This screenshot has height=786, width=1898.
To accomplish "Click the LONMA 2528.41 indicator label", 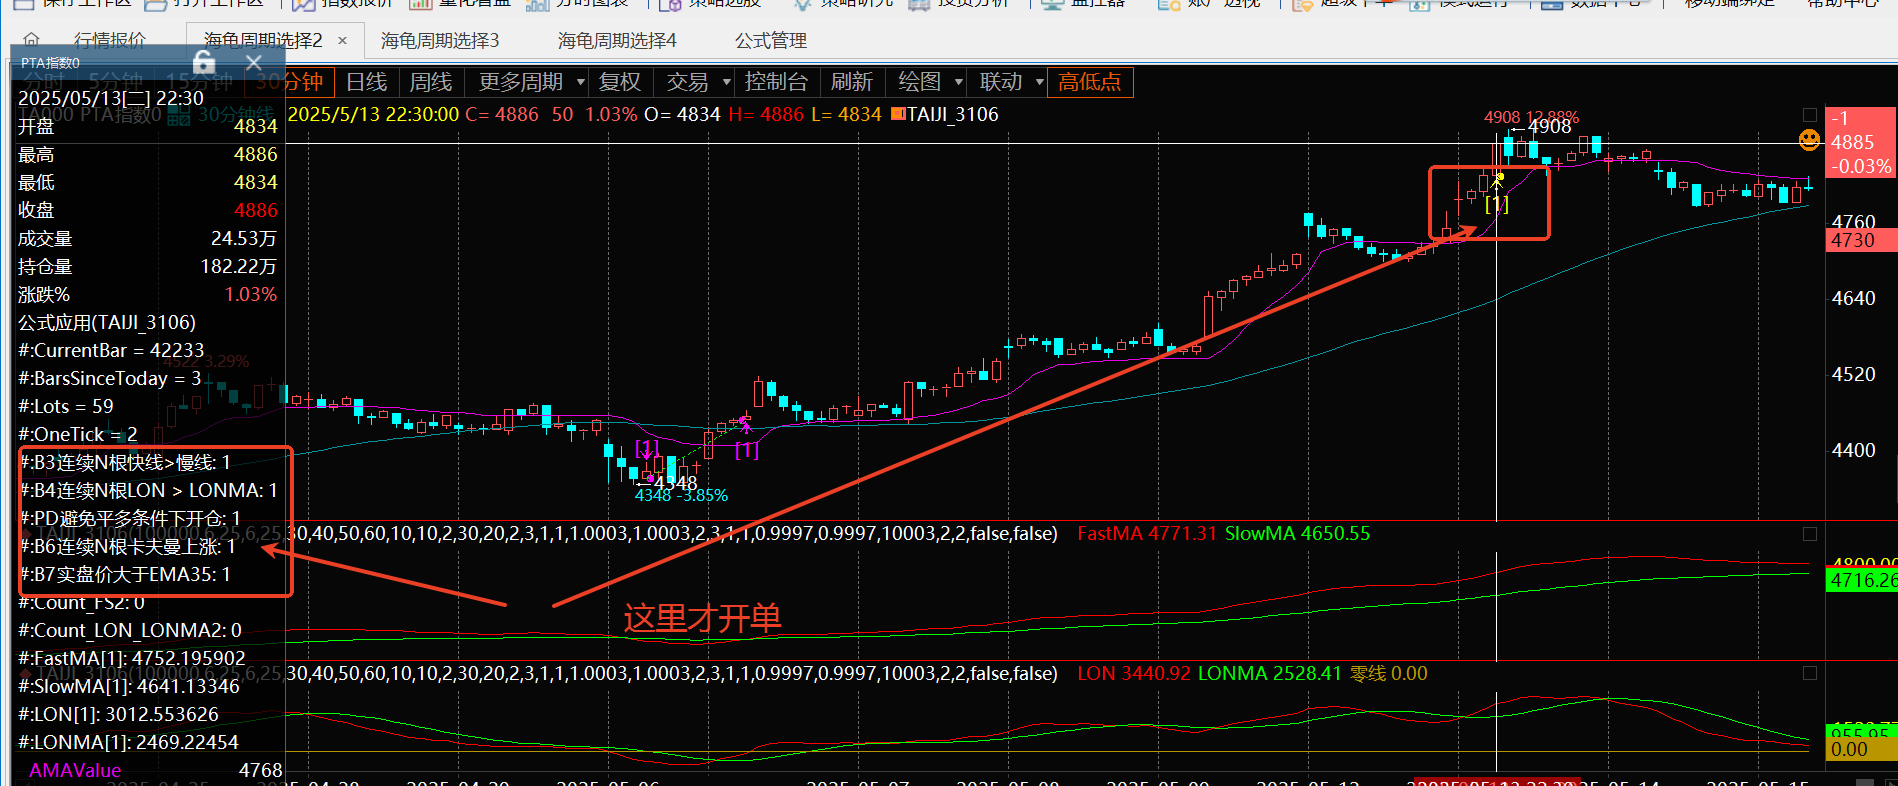I will 1270,674.
